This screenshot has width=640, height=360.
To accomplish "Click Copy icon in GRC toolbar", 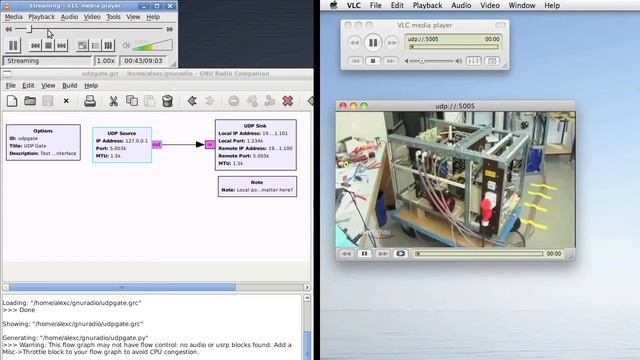I will click(x=132, y=101).
